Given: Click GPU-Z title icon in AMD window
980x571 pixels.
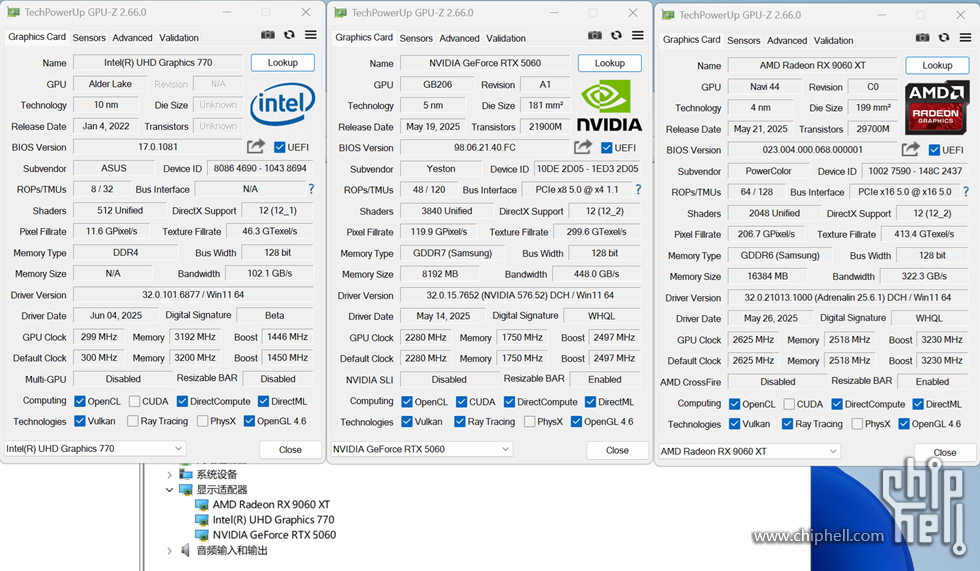Looking at the screenshot, I should click(x=668, y=15).
